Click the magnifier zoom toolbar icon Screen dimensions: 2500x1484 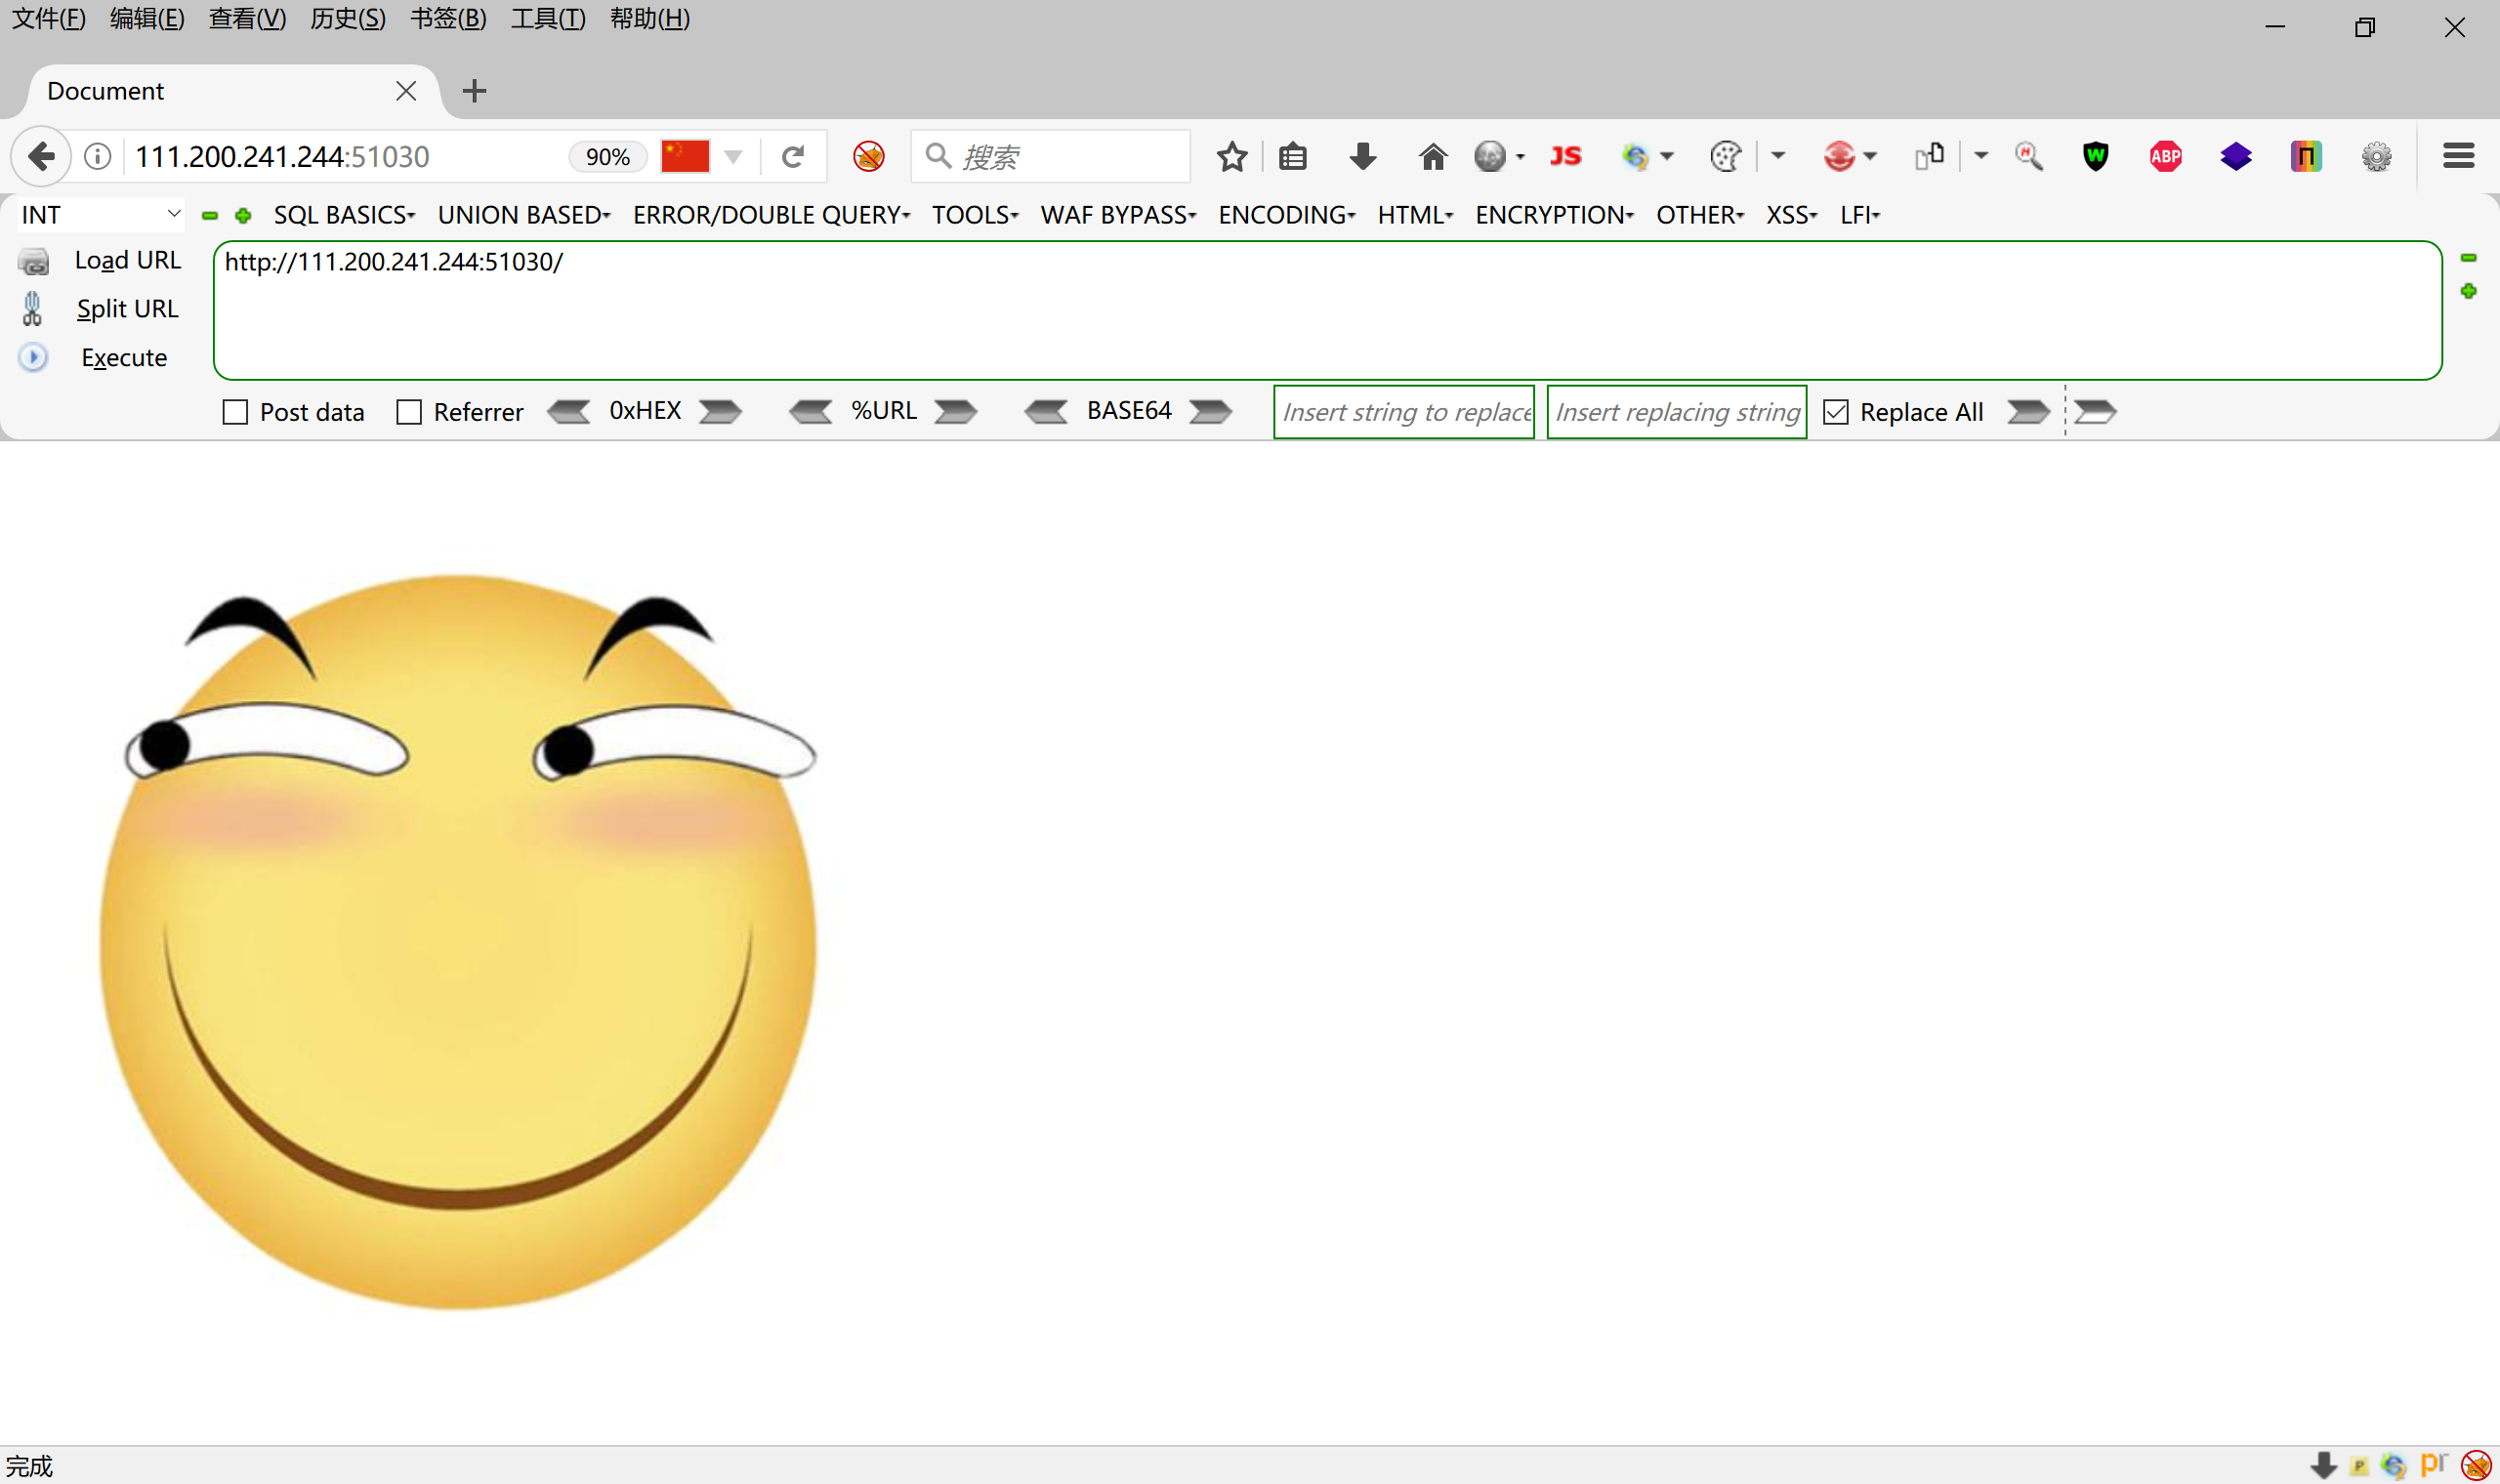(x=2028, y=156)
